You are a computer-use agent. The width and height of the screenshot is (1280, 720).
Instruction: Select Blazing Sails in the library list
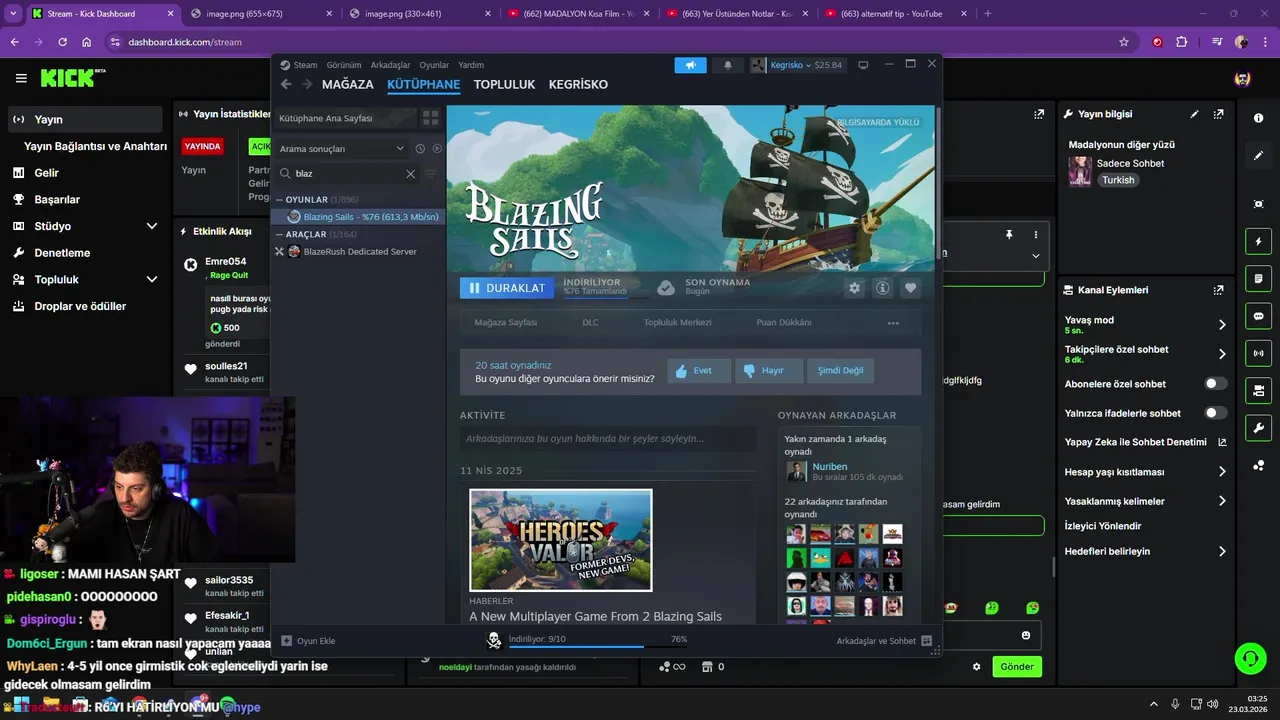[x=359, y=217]
